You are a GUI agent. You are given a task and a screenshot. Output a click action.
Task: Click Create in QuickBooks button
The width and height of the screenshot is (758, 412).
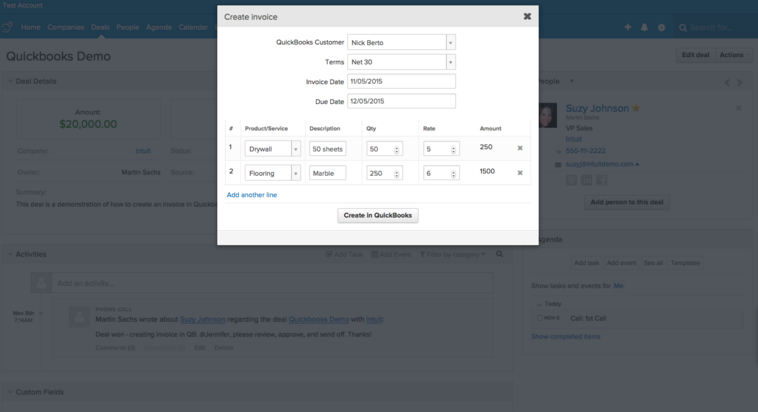click(x=378, y=215)
